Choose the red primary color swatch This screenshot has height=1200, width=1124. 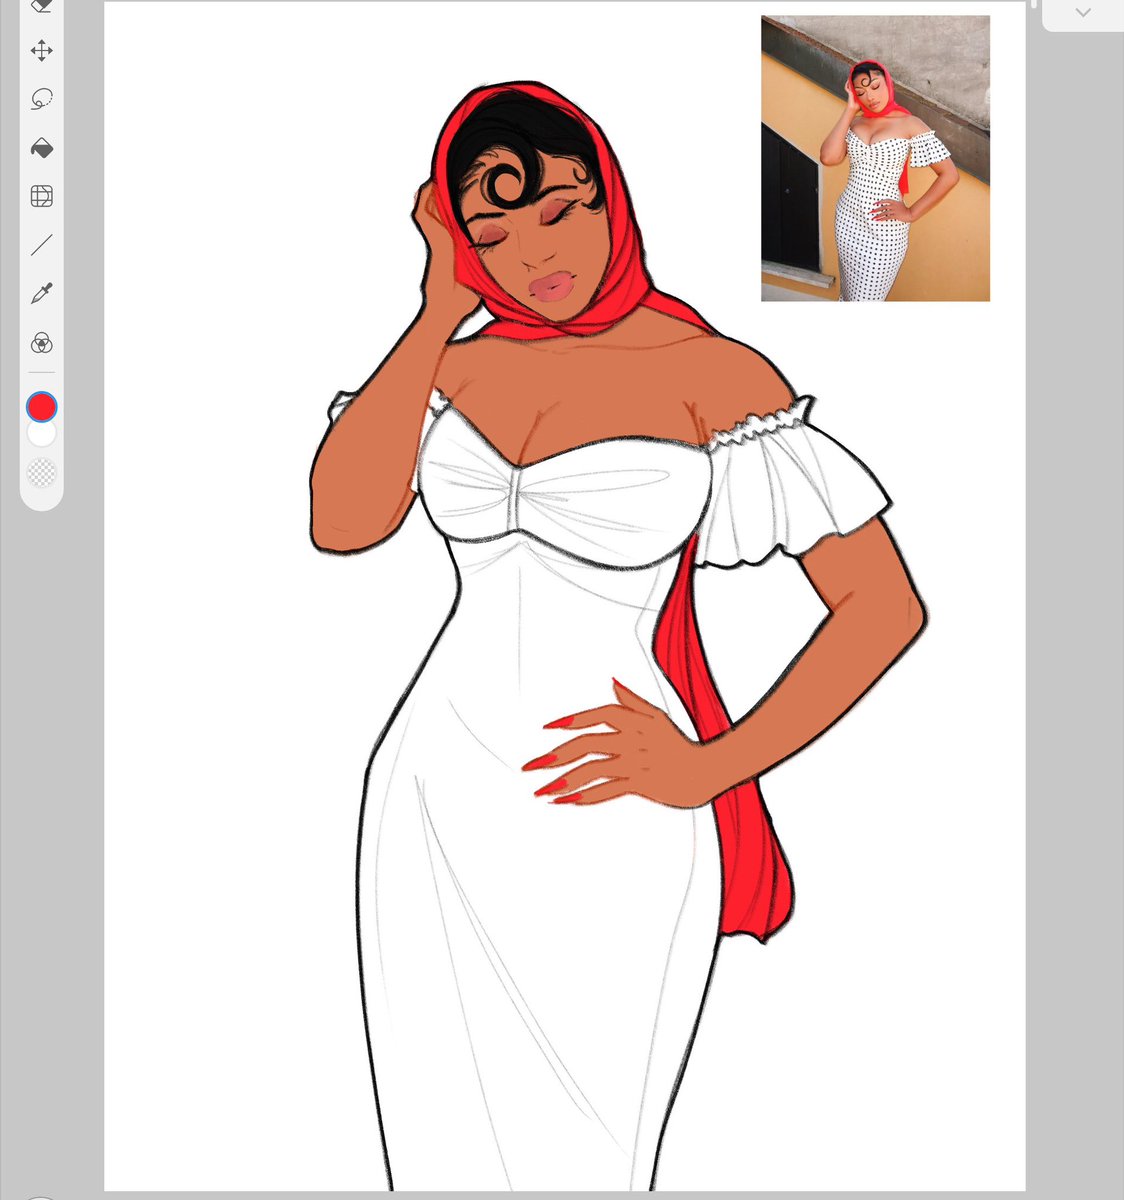pos(41,407)
